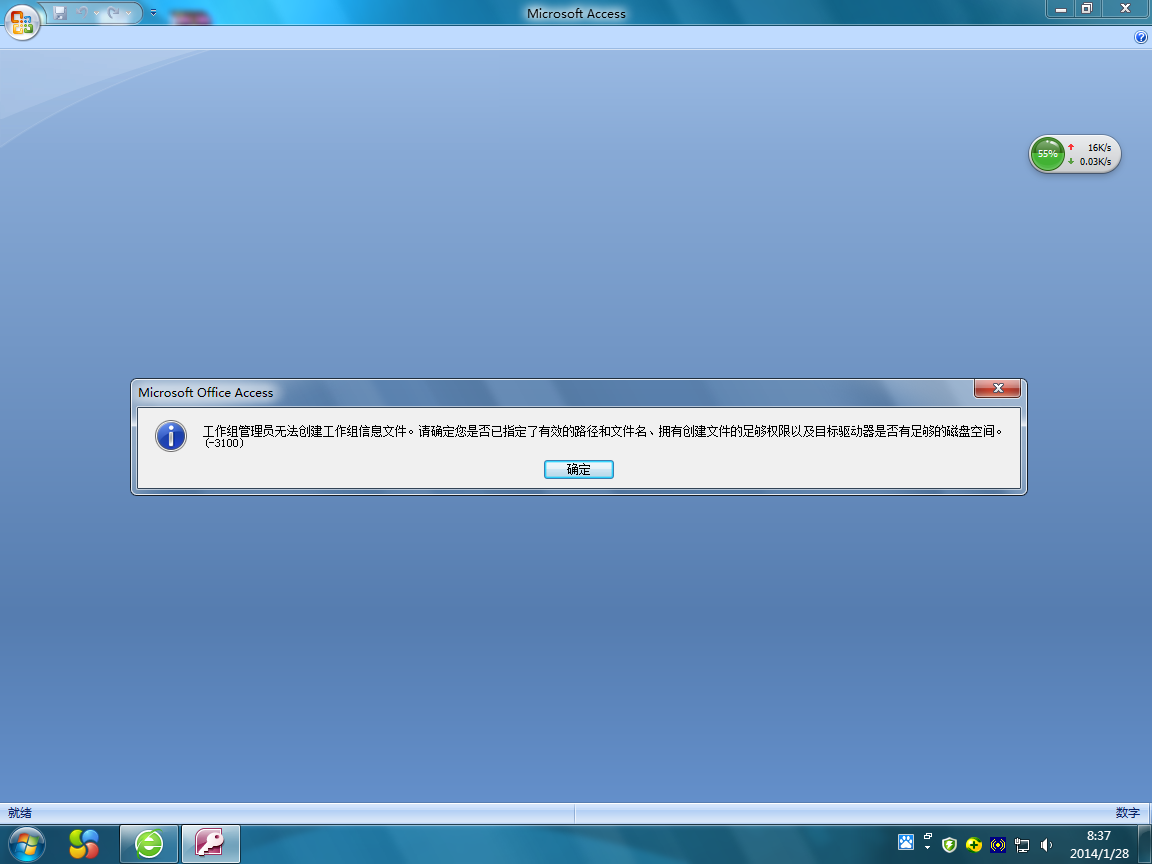Open the wired network connection tray icon
The width and height of the screenshot is (1152, 864).
(1022, 845)
